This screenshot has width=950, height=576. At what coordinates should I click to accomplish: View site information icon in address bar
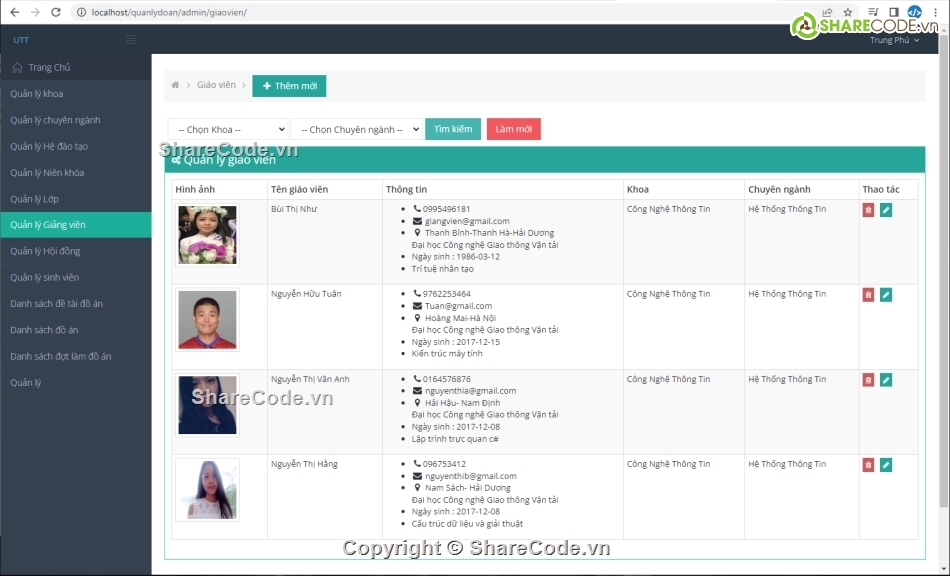pos(81,12)
